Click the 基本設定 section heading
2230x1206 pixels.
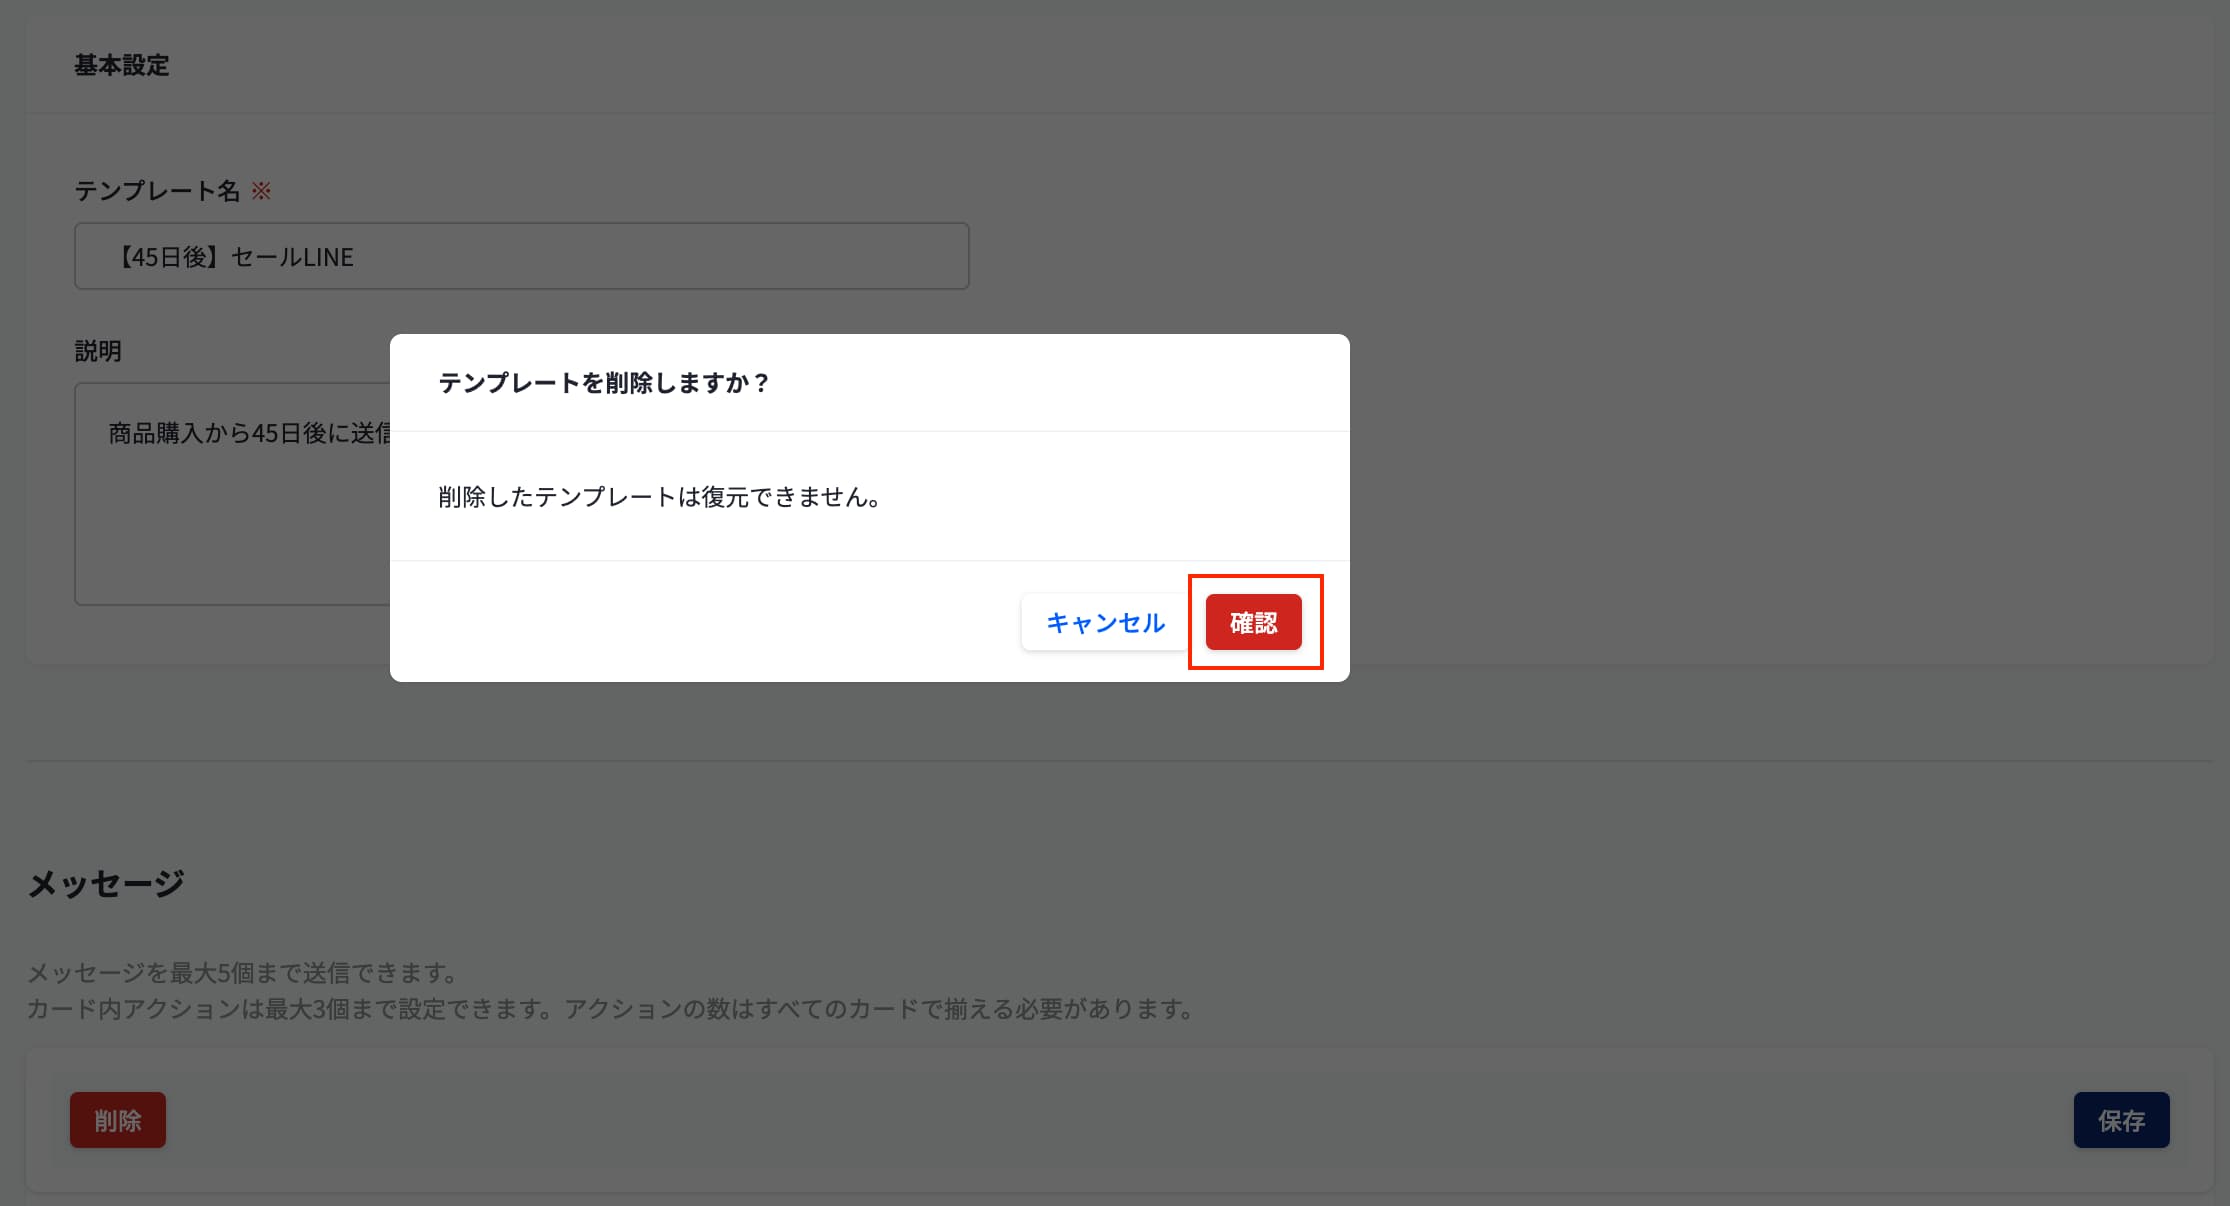(x=121, y=66)
